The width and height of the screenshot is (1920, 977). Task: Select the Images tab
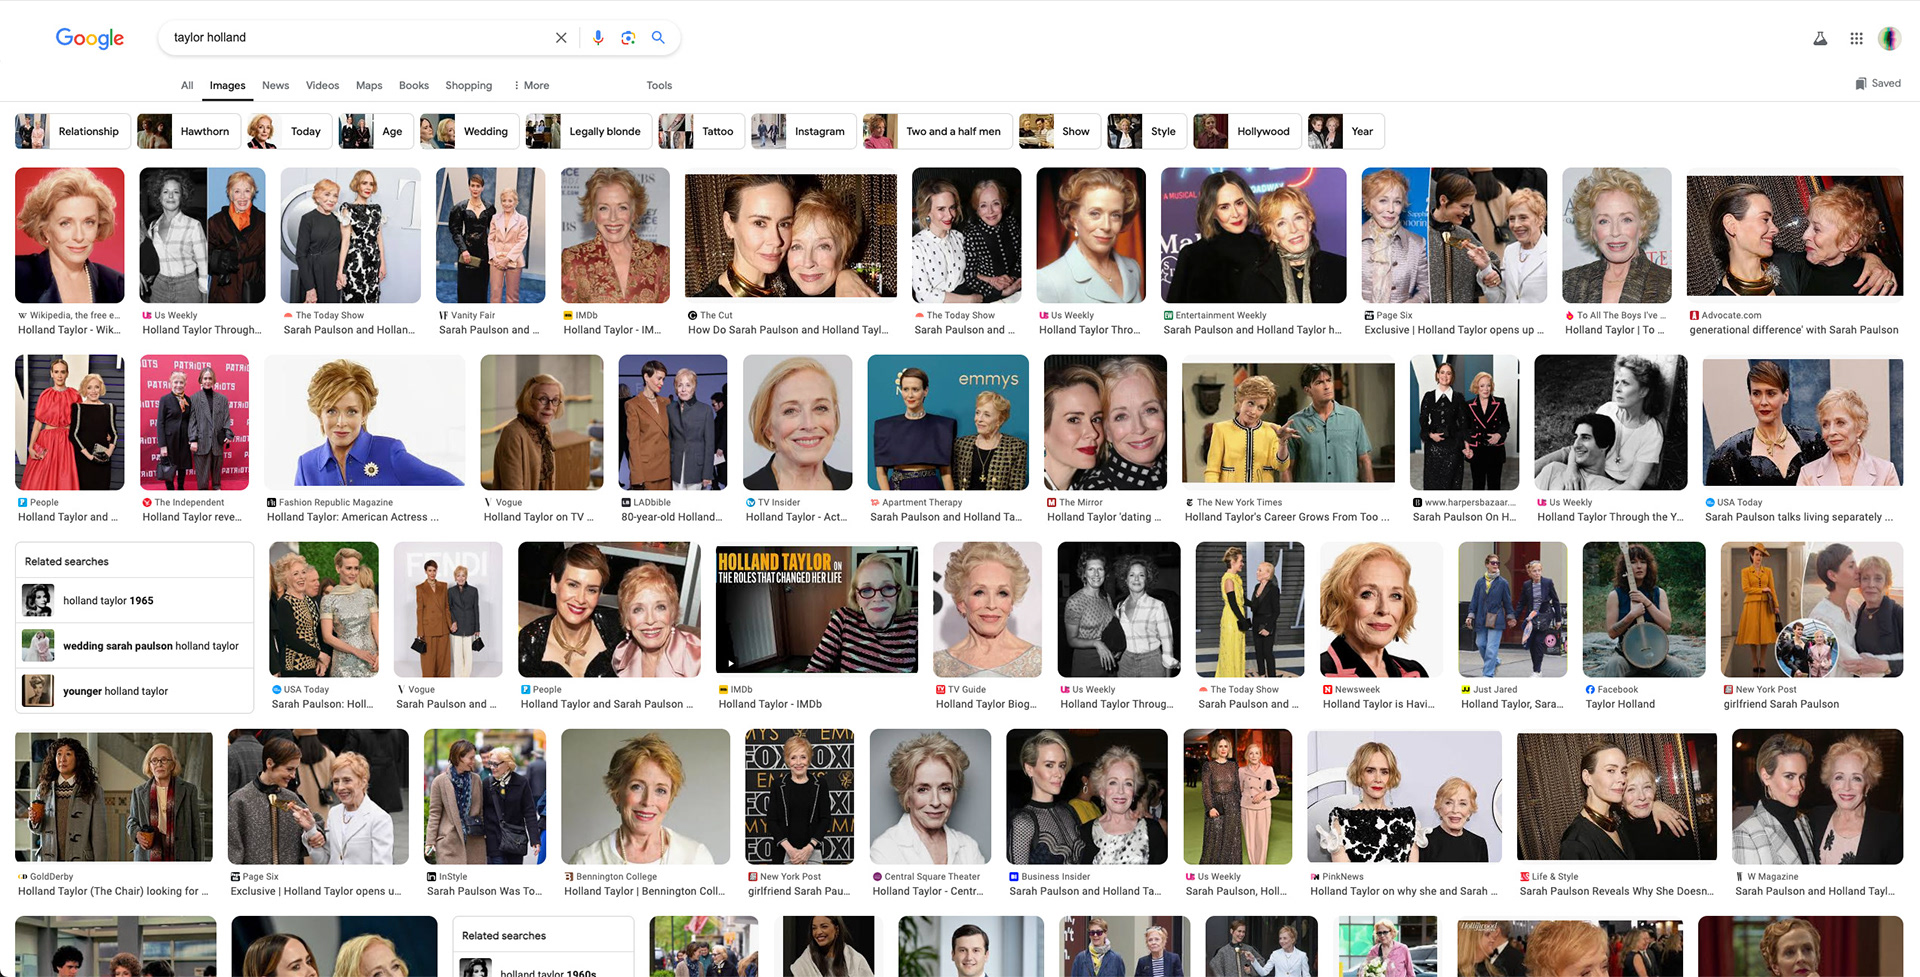(227, 85)
